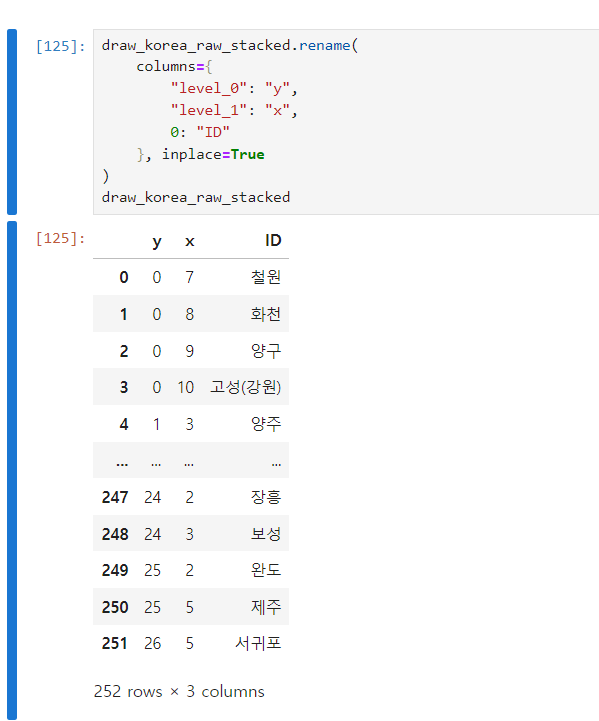Select the cell containing 제주

click(266, 607)
